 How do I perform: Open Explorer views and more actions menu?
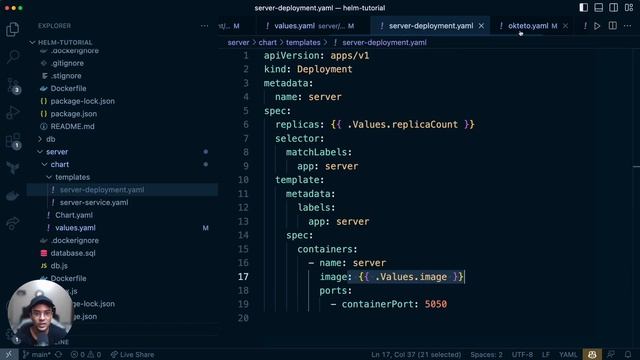click(204, 26)
